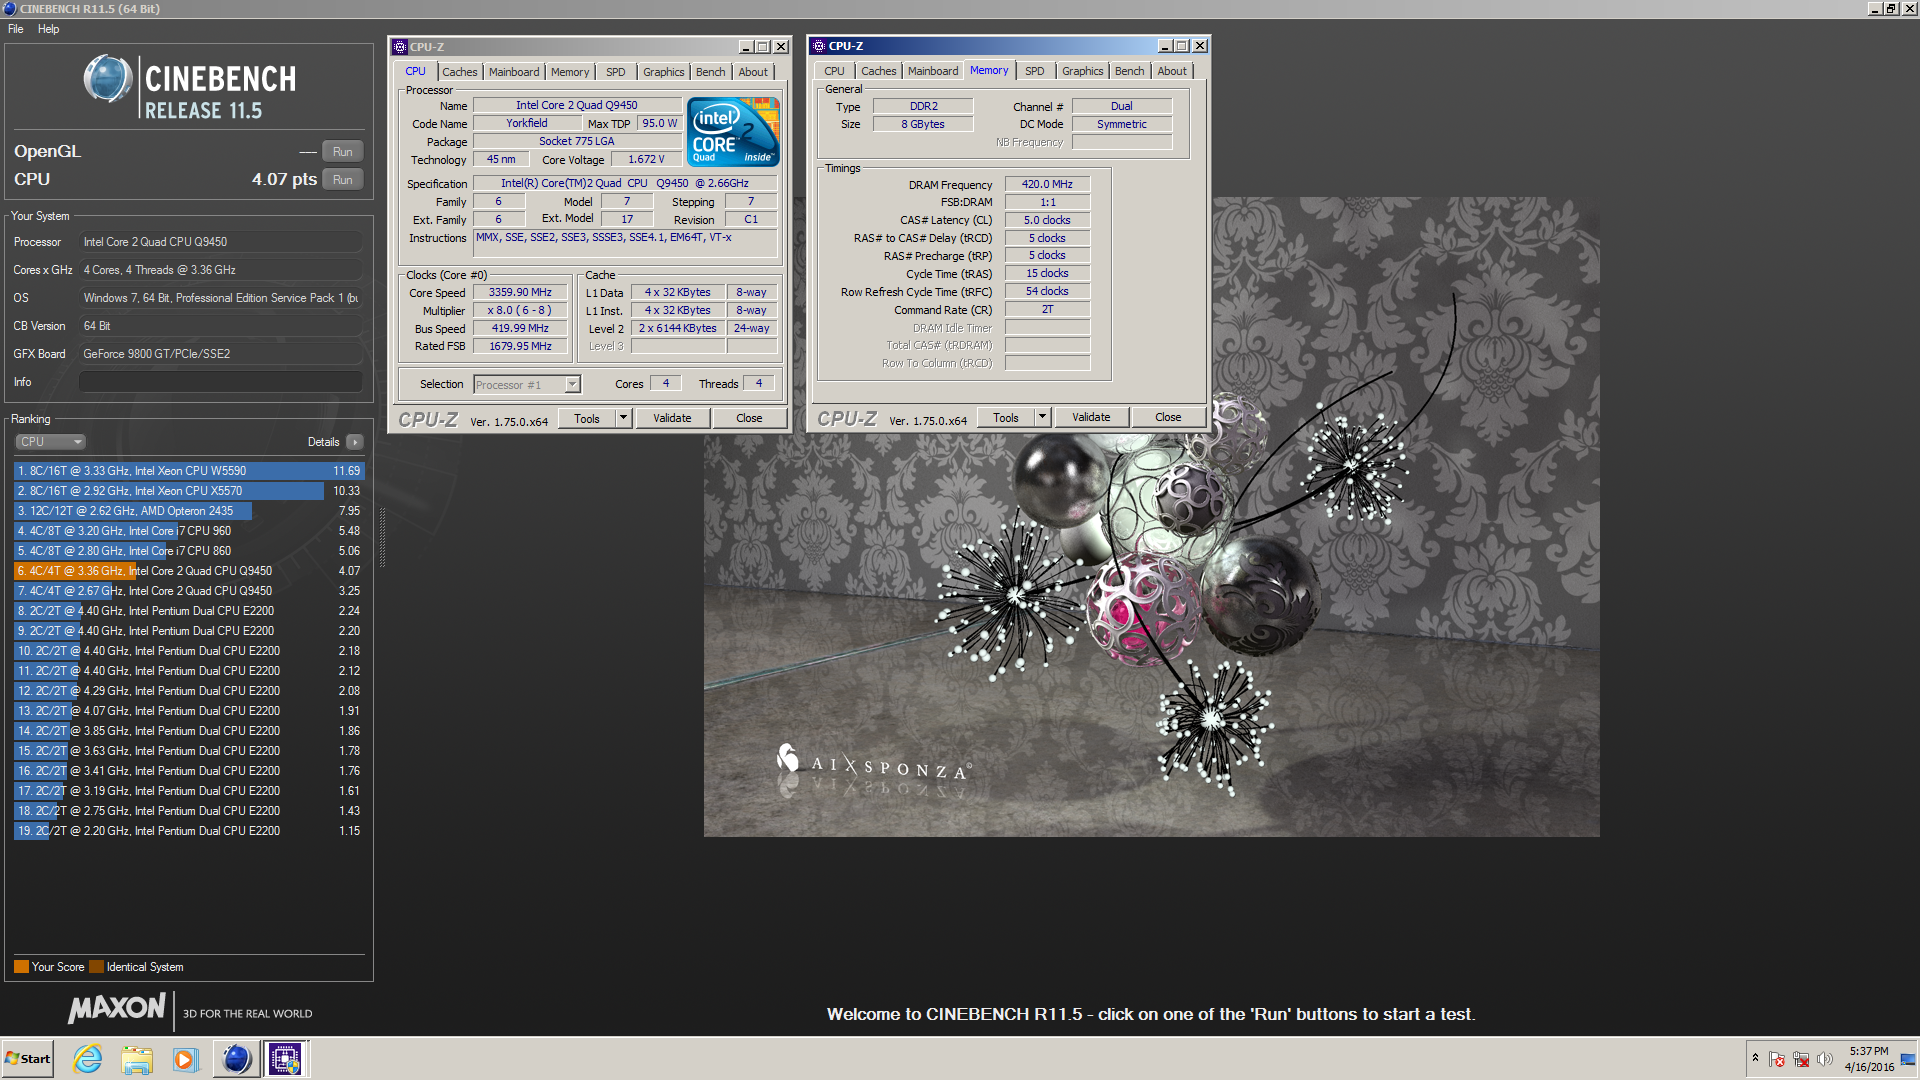This screenshot has width=1920, height=1080.
Task: Click Validate in left CPU-Z window
Action: pyautogui.click(x=672, y=418)
